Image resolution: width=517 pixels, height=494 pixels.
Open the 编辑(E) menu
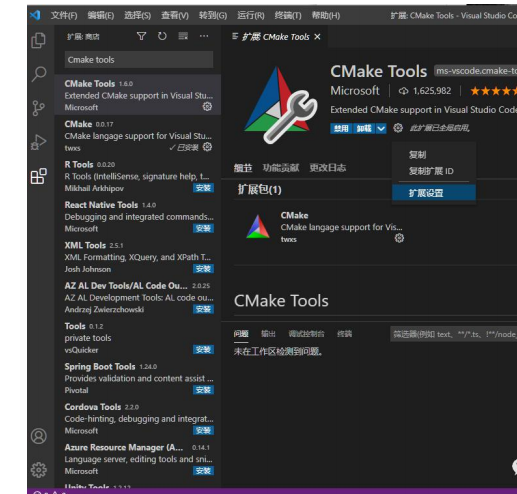point(101,15)
